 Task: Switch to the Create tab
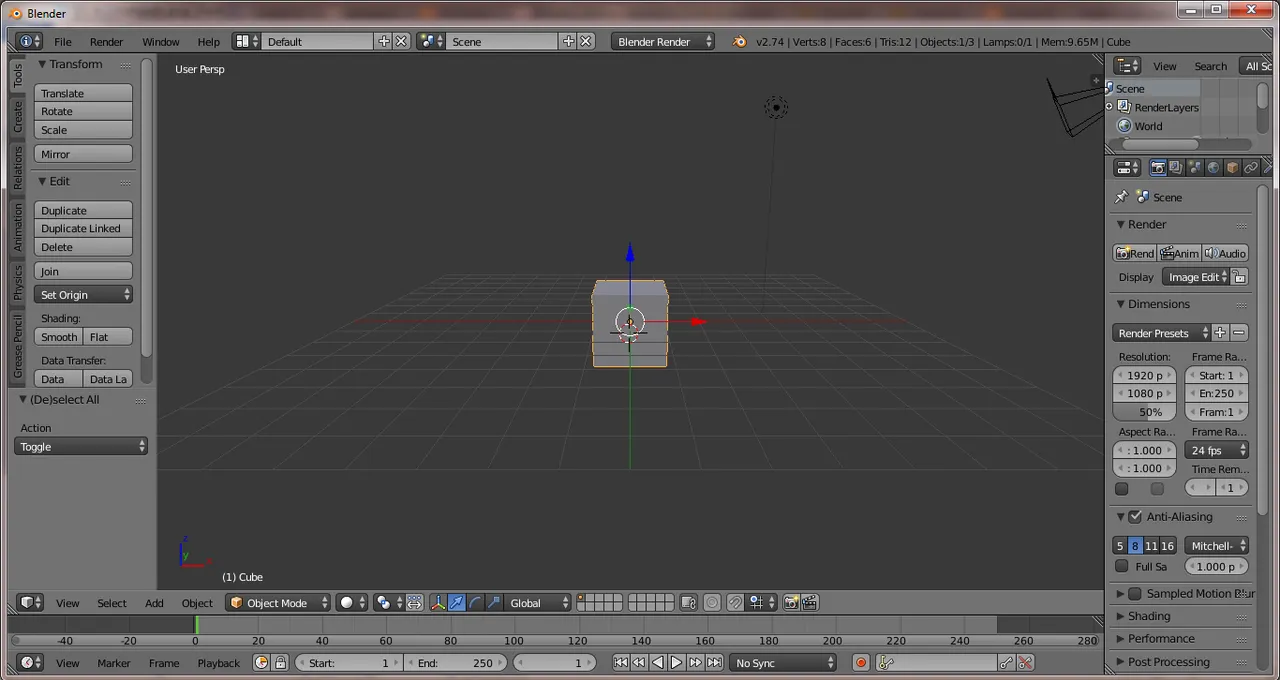click(x=17, y=117)
